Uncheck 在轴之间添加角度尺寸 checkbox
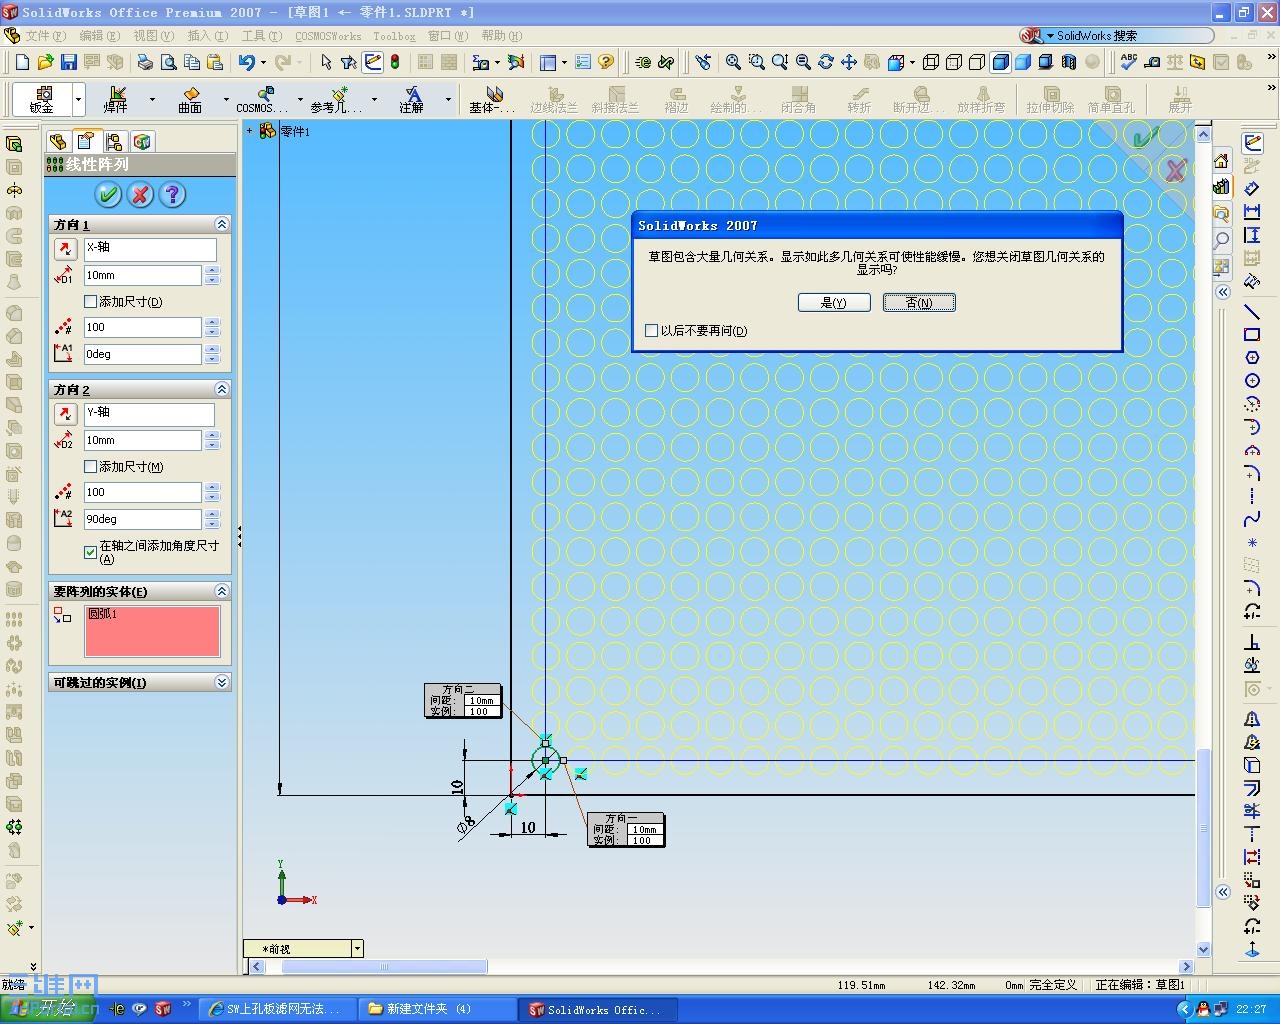This screenshot has height=1024, width=1280. 91,551
